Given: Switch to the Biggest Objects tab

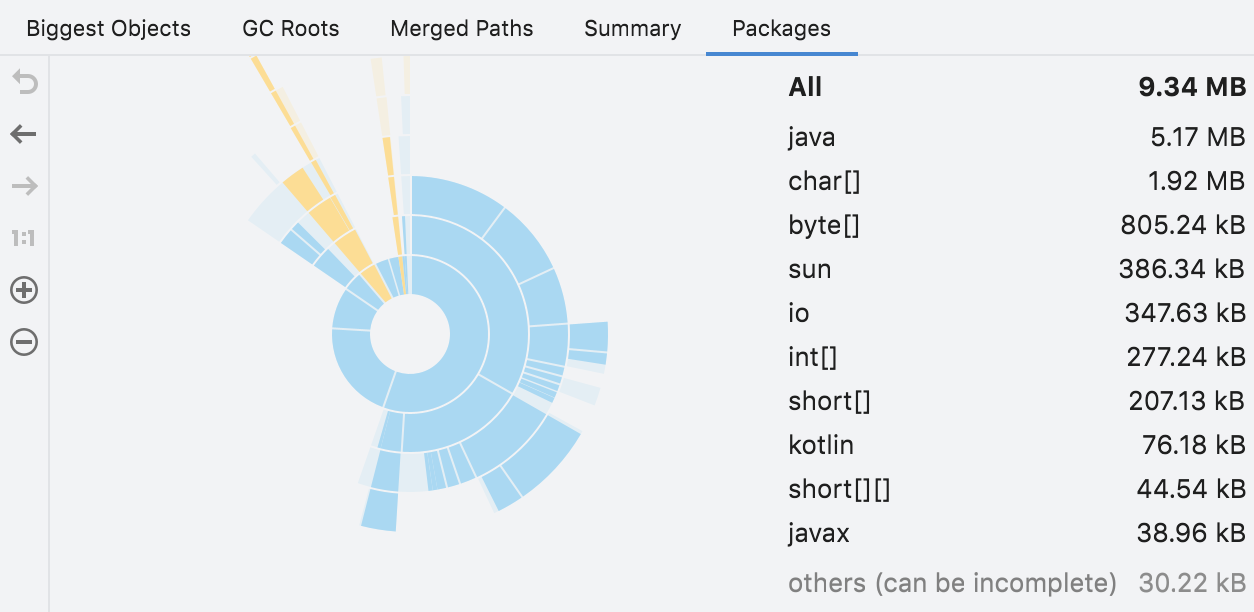Looking at the screenshot, I should (x=108, y=28).
